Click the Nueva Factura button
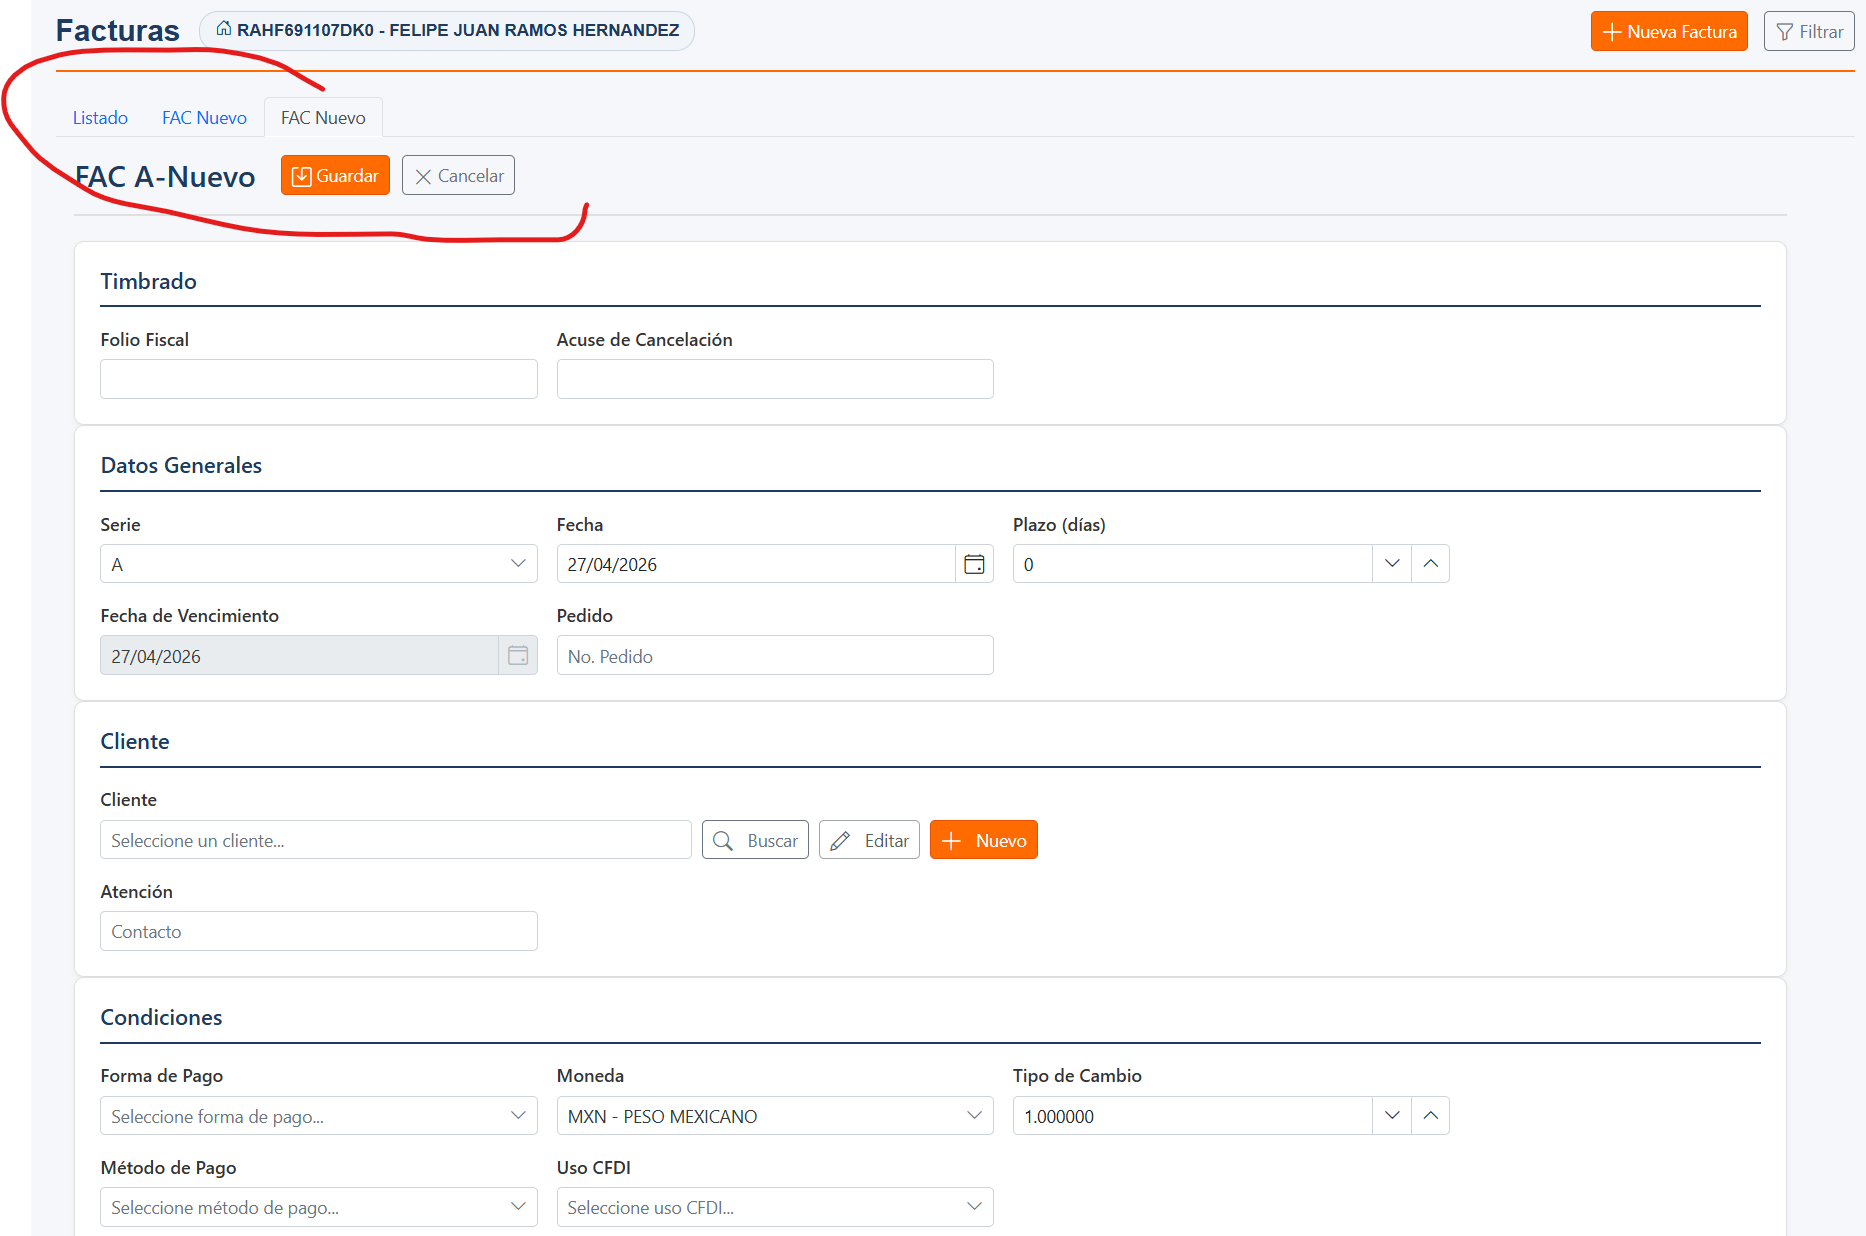1866x1236 pixels. [x=1668, y=32]
